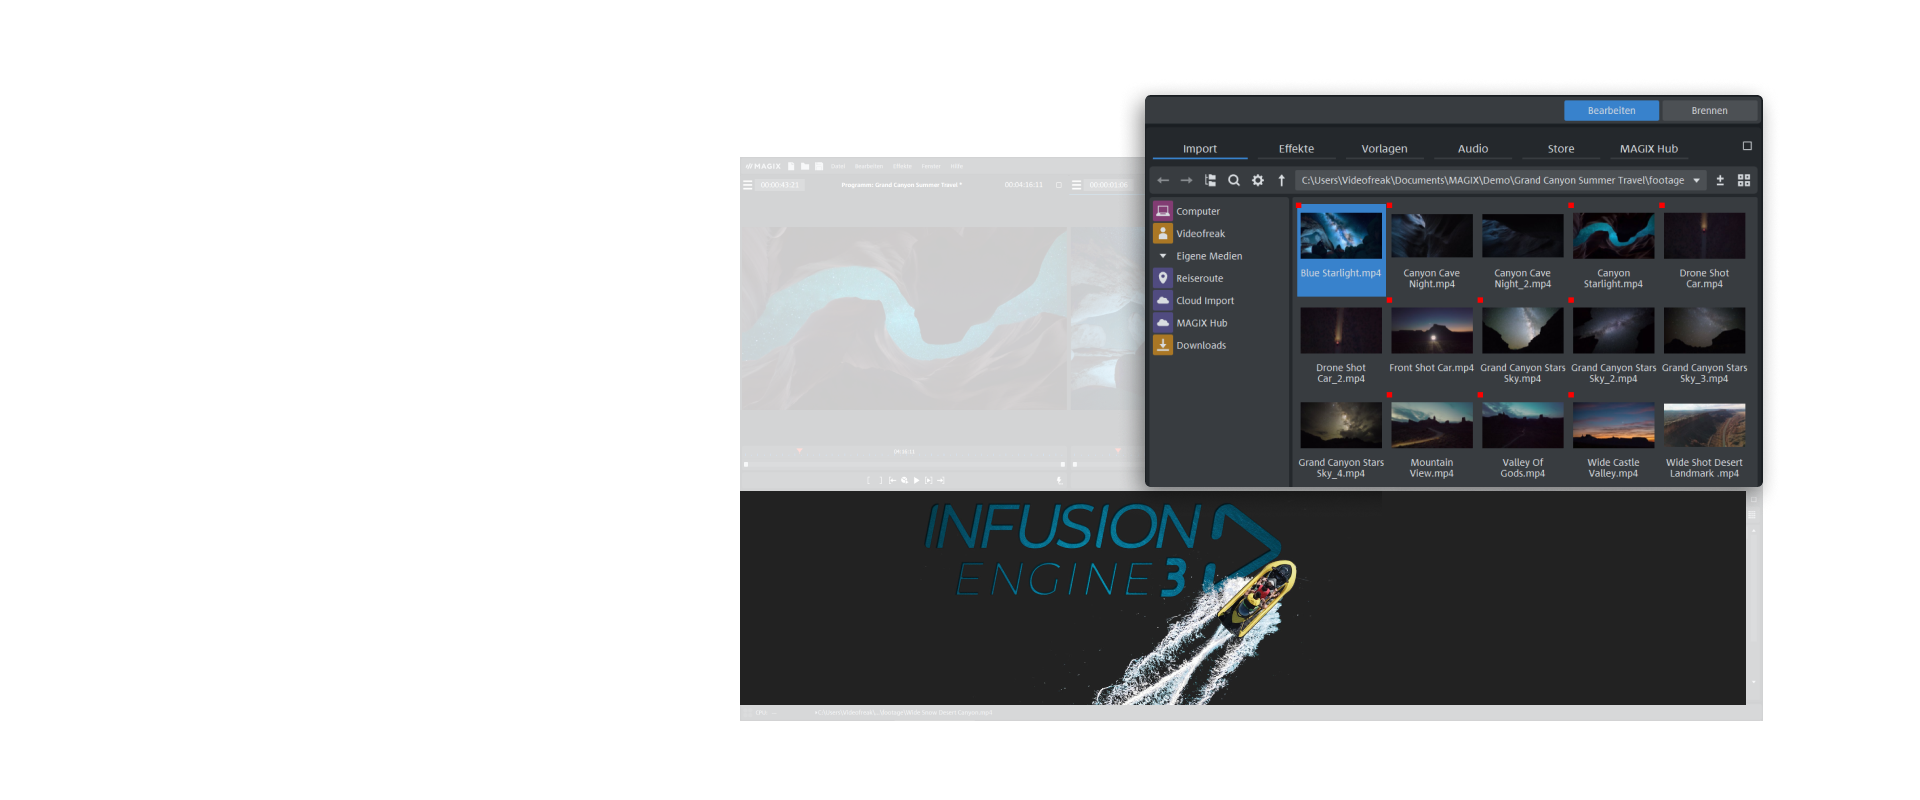Open the Hilfe menu
Screen dimensions: 1920x800
[957, 166]
